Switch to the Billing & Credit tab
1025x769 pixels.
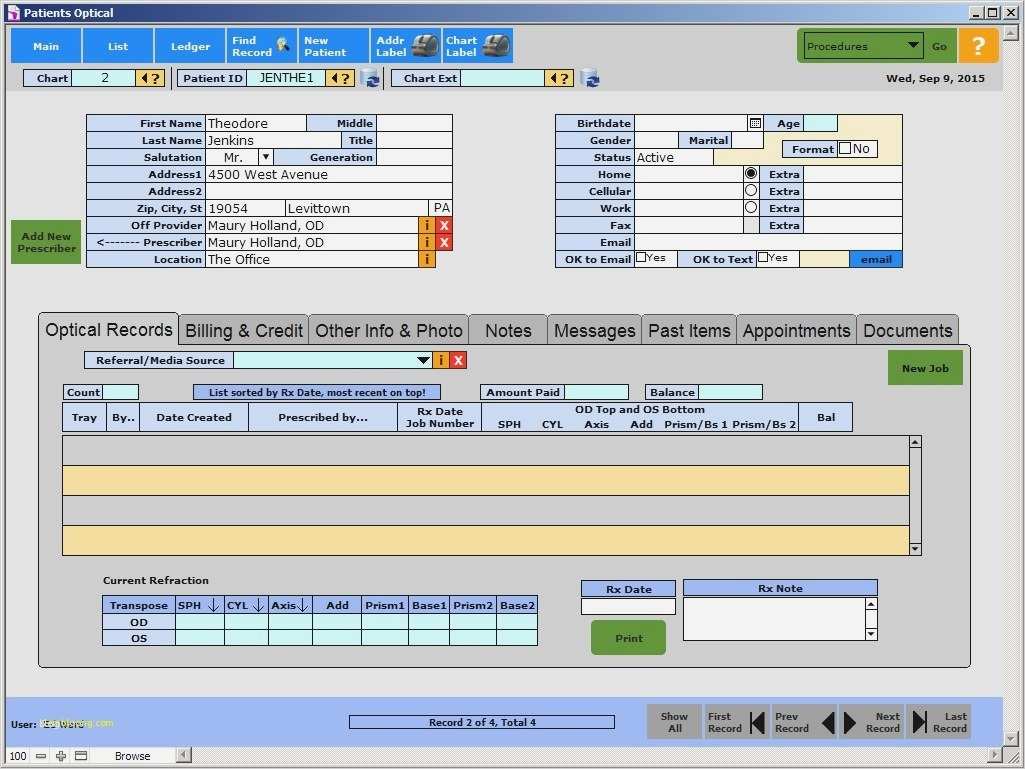point(243,329)
